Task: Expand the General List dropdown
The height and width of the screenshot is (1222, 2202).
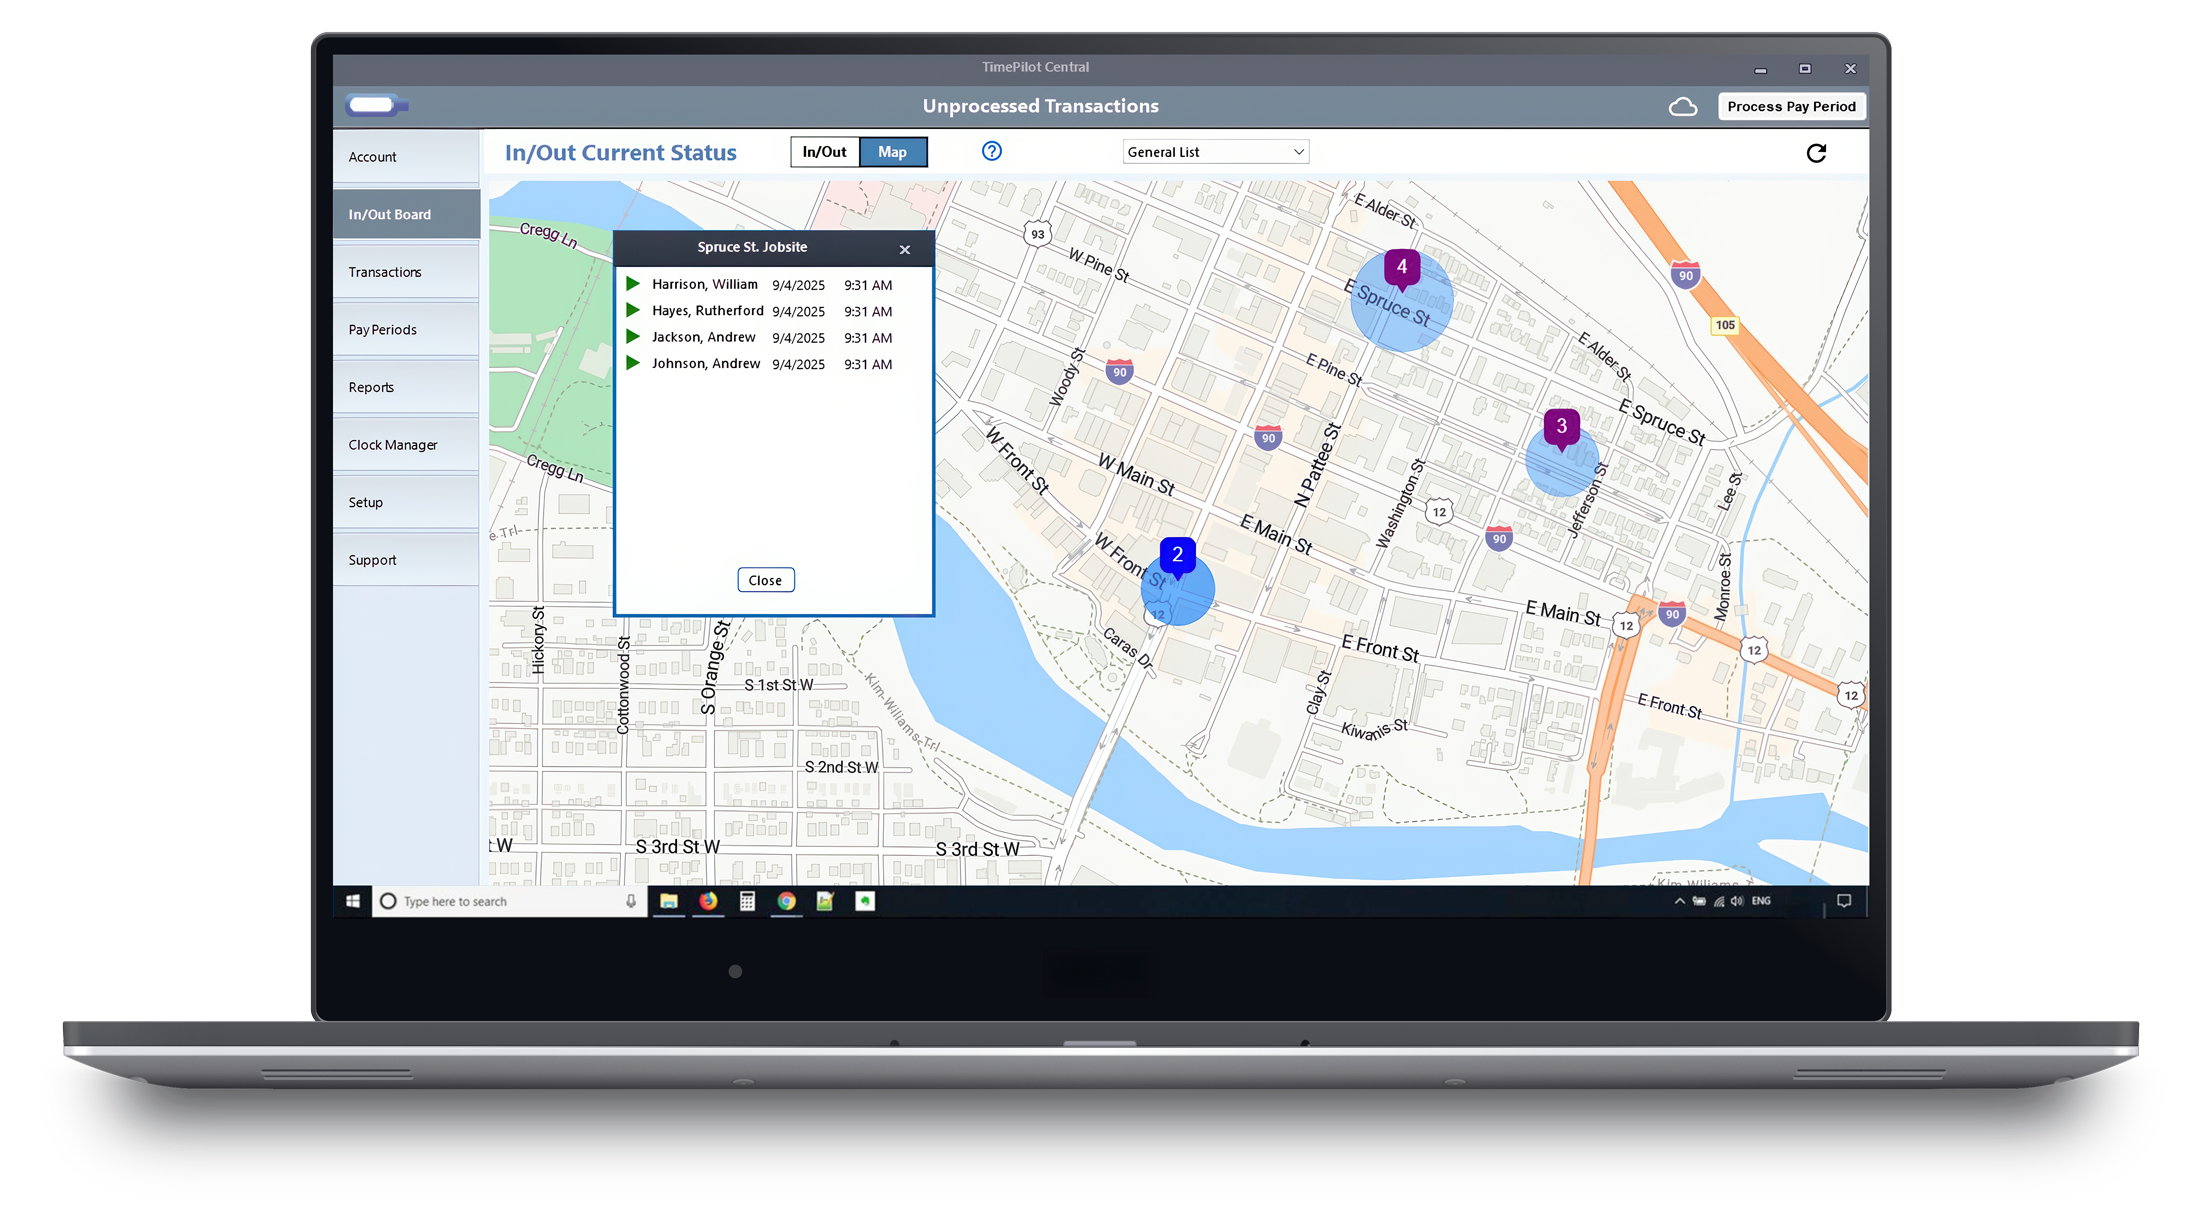Action: [x=1215, y=152]
